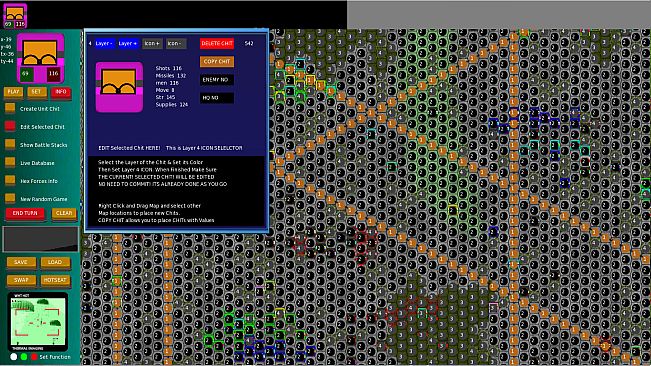
Task: Go to previous icon with Icon - button
Action: (176, 43)
